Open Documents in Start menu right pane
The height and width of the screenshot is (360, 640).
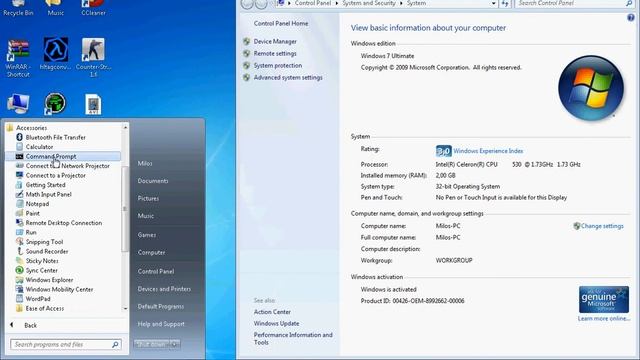pos(153,180)
